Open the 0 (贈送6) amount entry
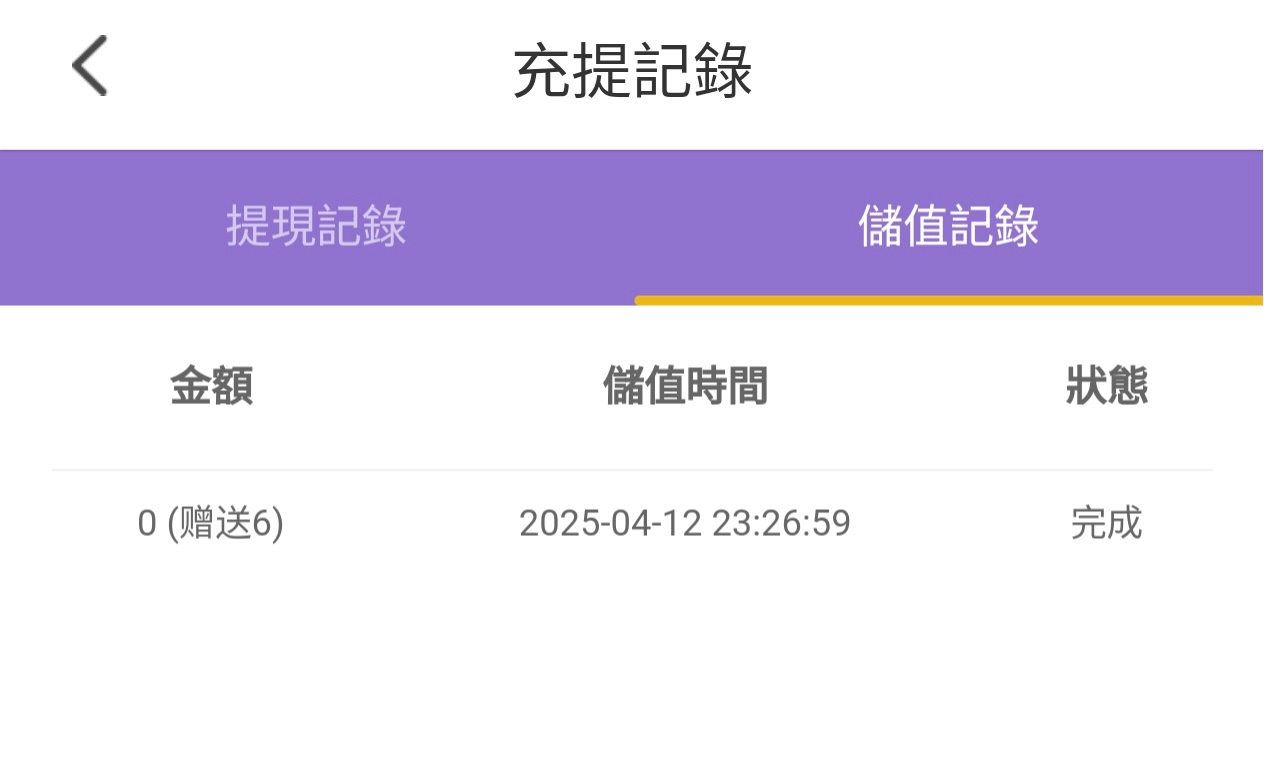This screenshot has height=766, width=1264. click(x=211, y=523)
